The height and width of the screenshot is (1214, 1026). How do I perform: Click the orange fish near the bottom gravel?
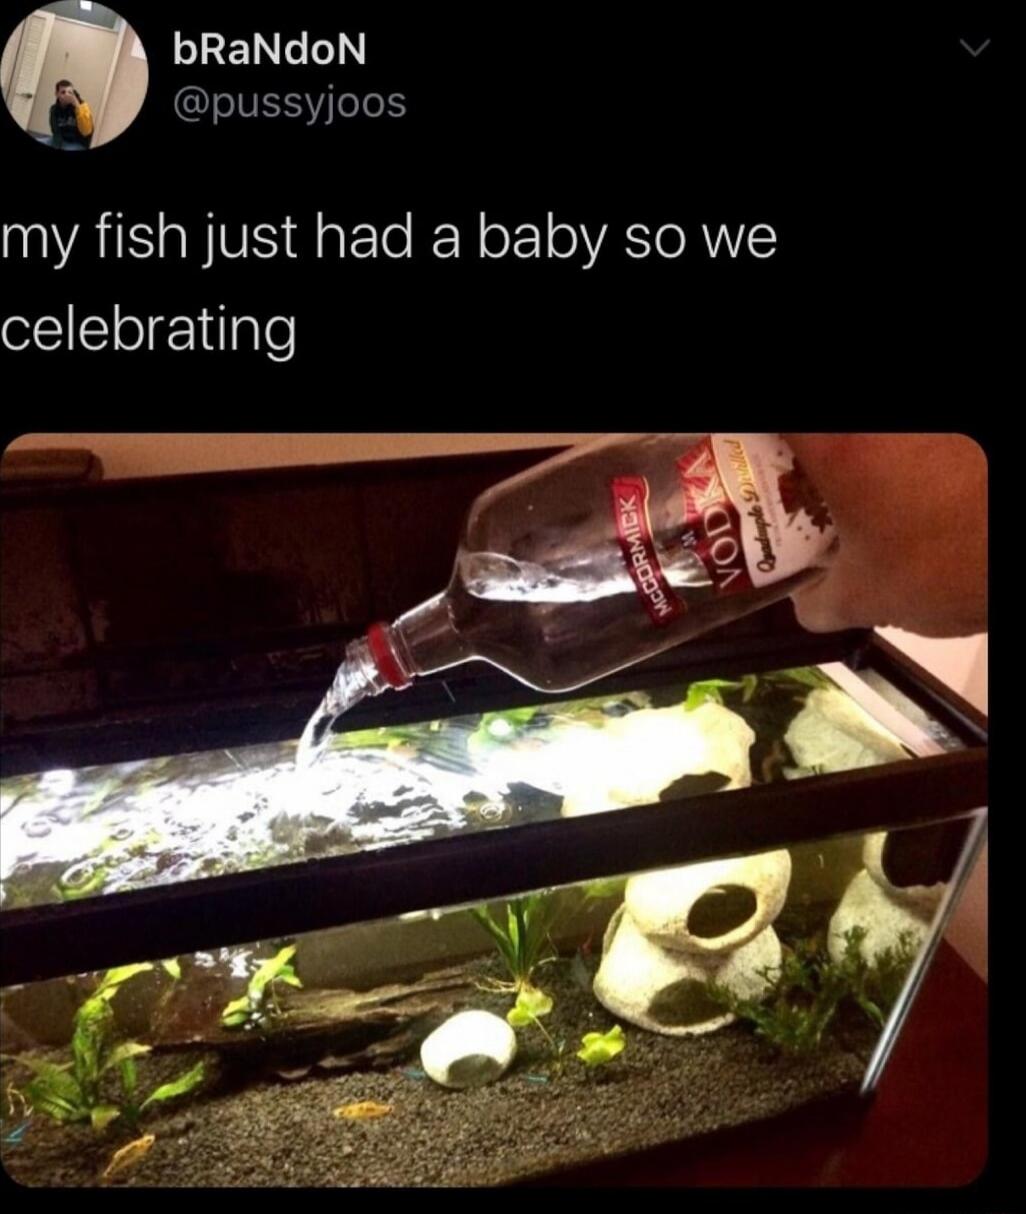click(x=363, y=1109)
